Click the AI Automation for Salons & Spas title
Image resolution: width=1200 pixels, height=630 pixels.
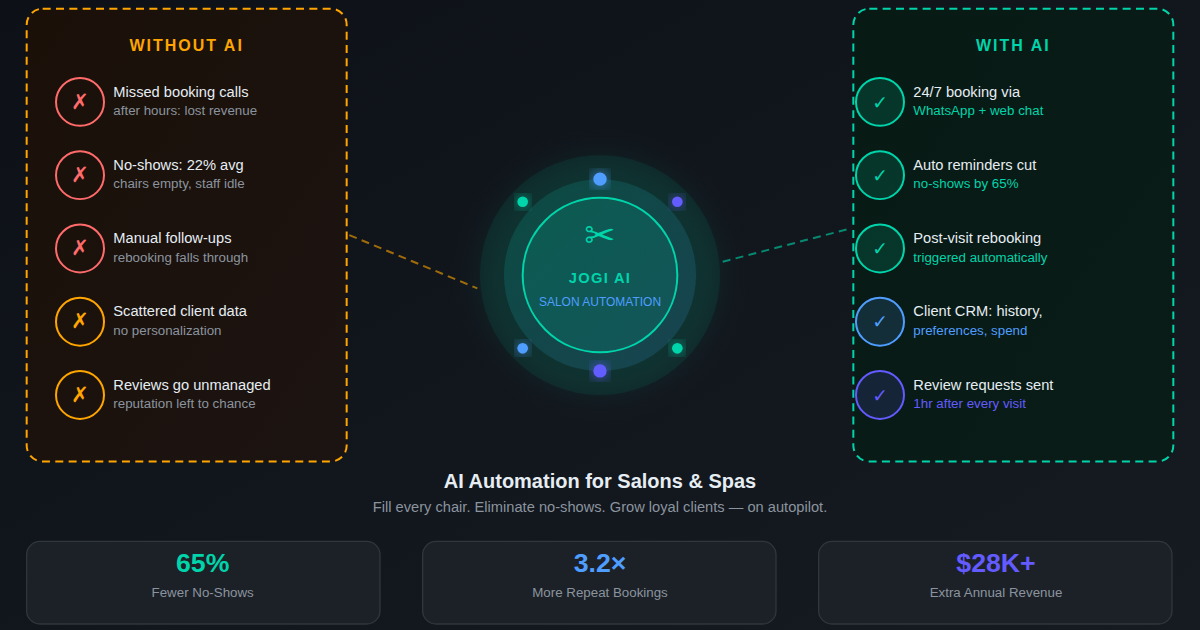coord(600,481)
